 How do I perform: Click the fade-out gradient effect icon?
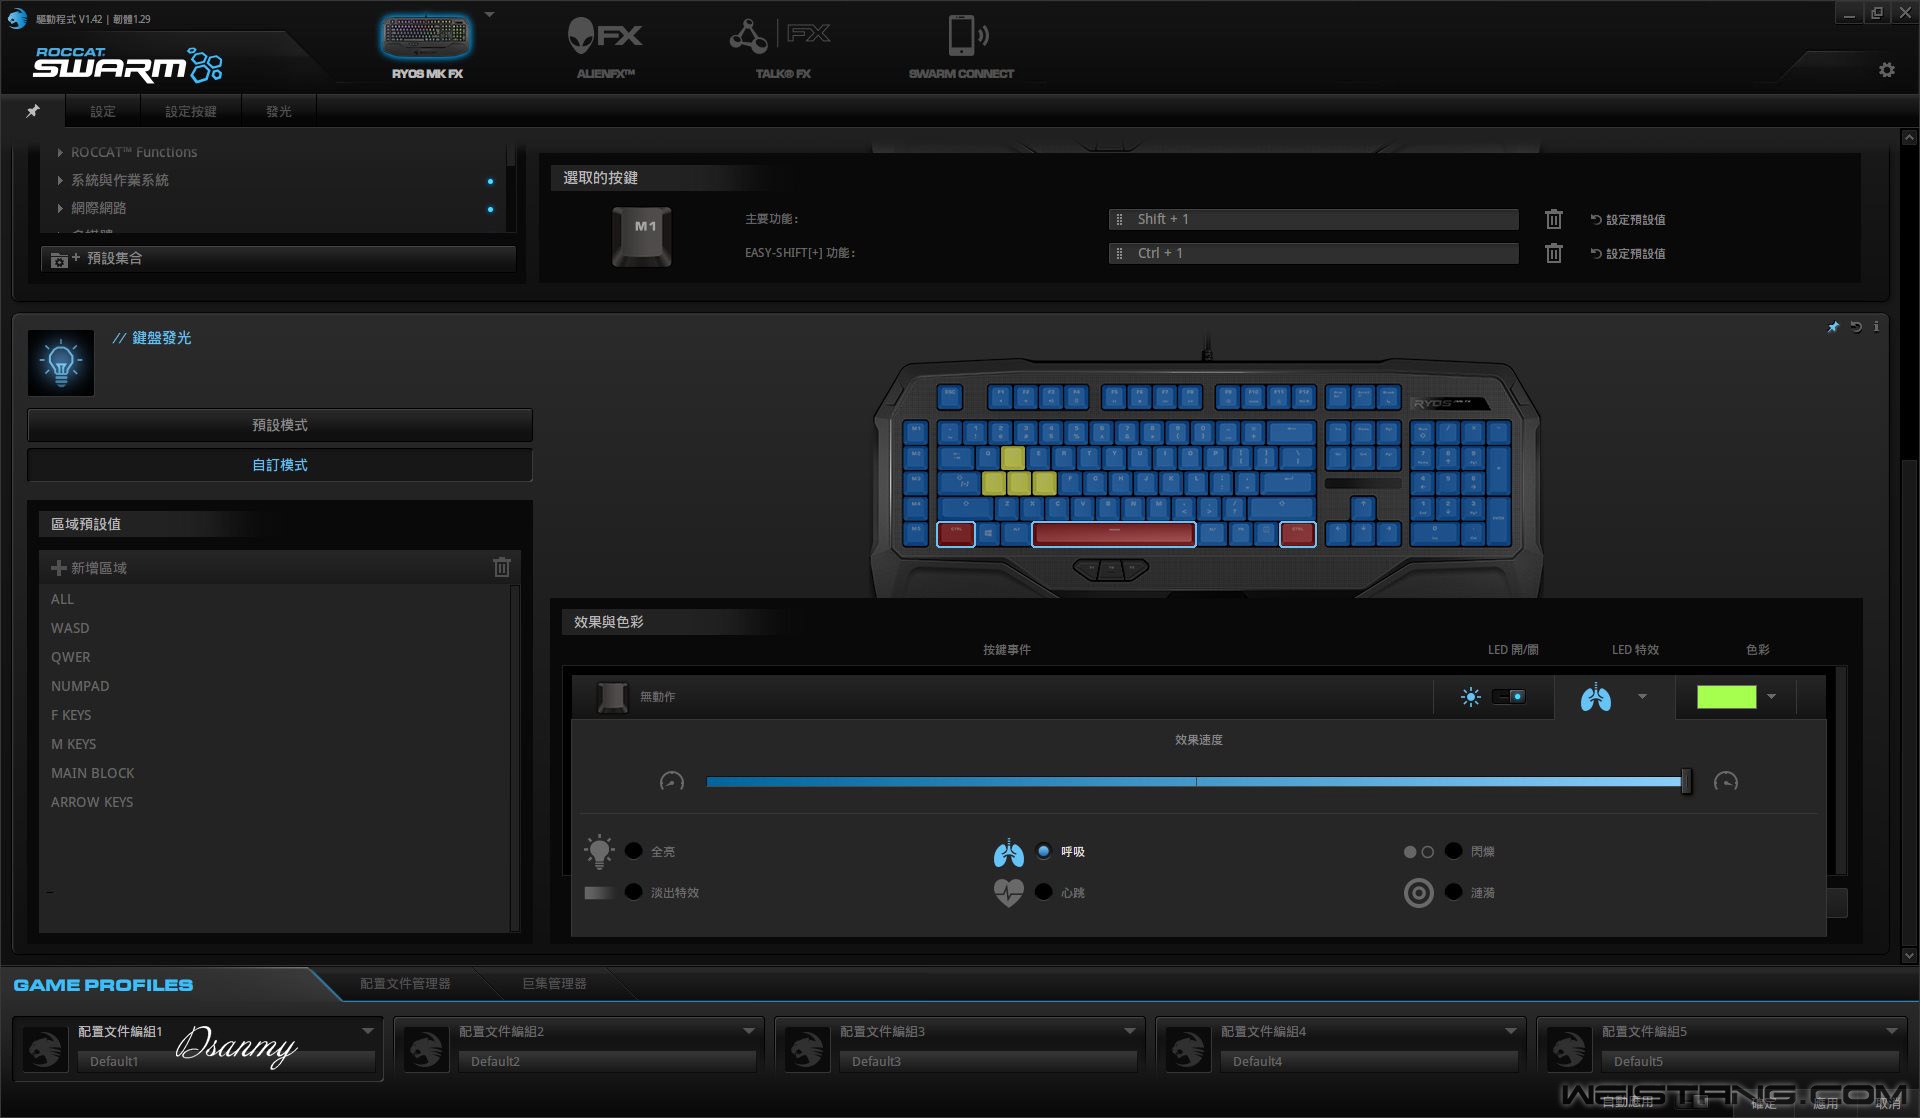point(599,892)
